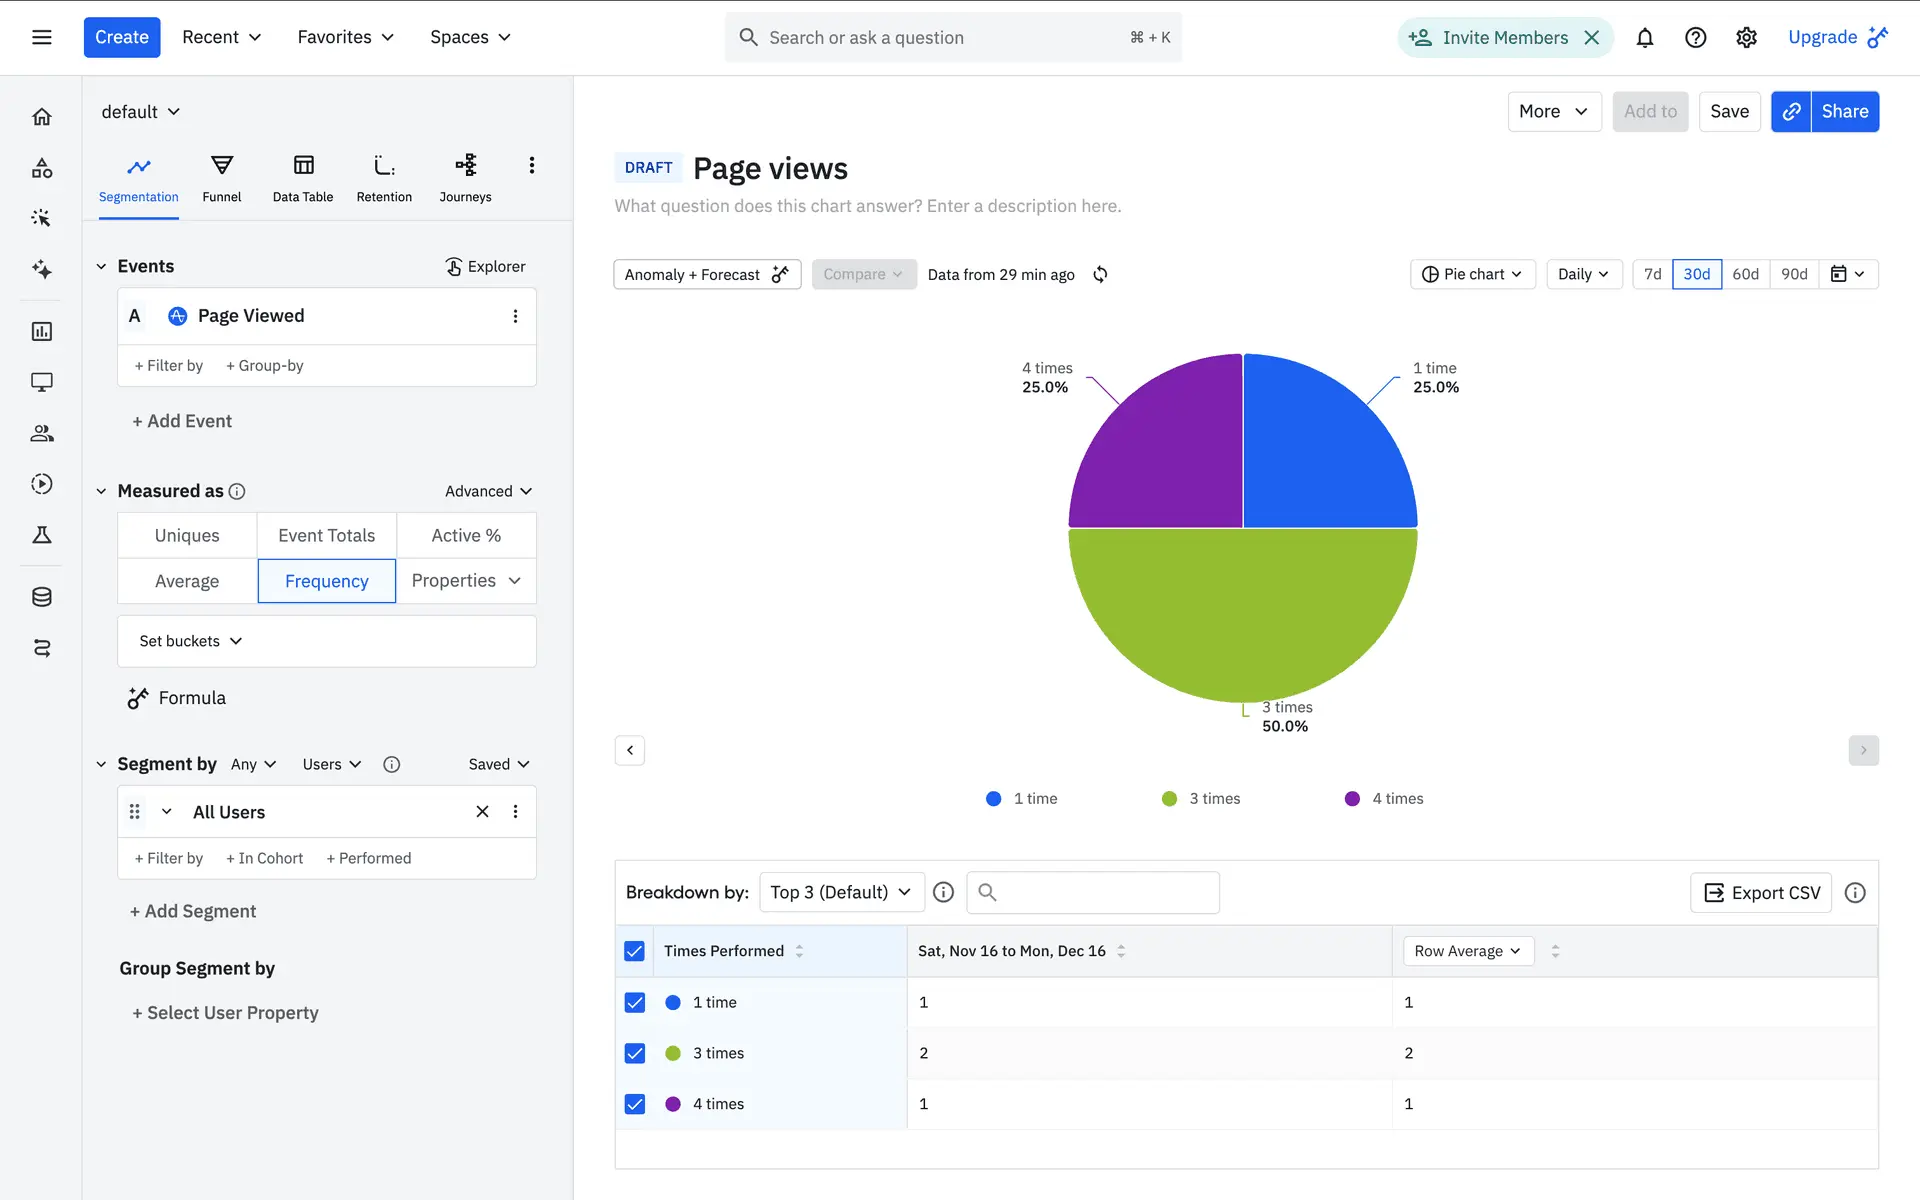Click the Save button
Viewport: 1920px width, 1200px height.
1729,112
